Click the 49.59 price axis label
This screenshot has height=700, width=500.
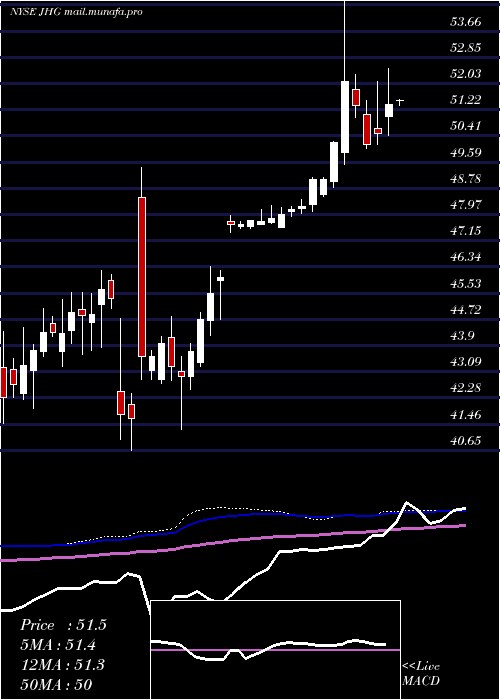click(466, 152)
